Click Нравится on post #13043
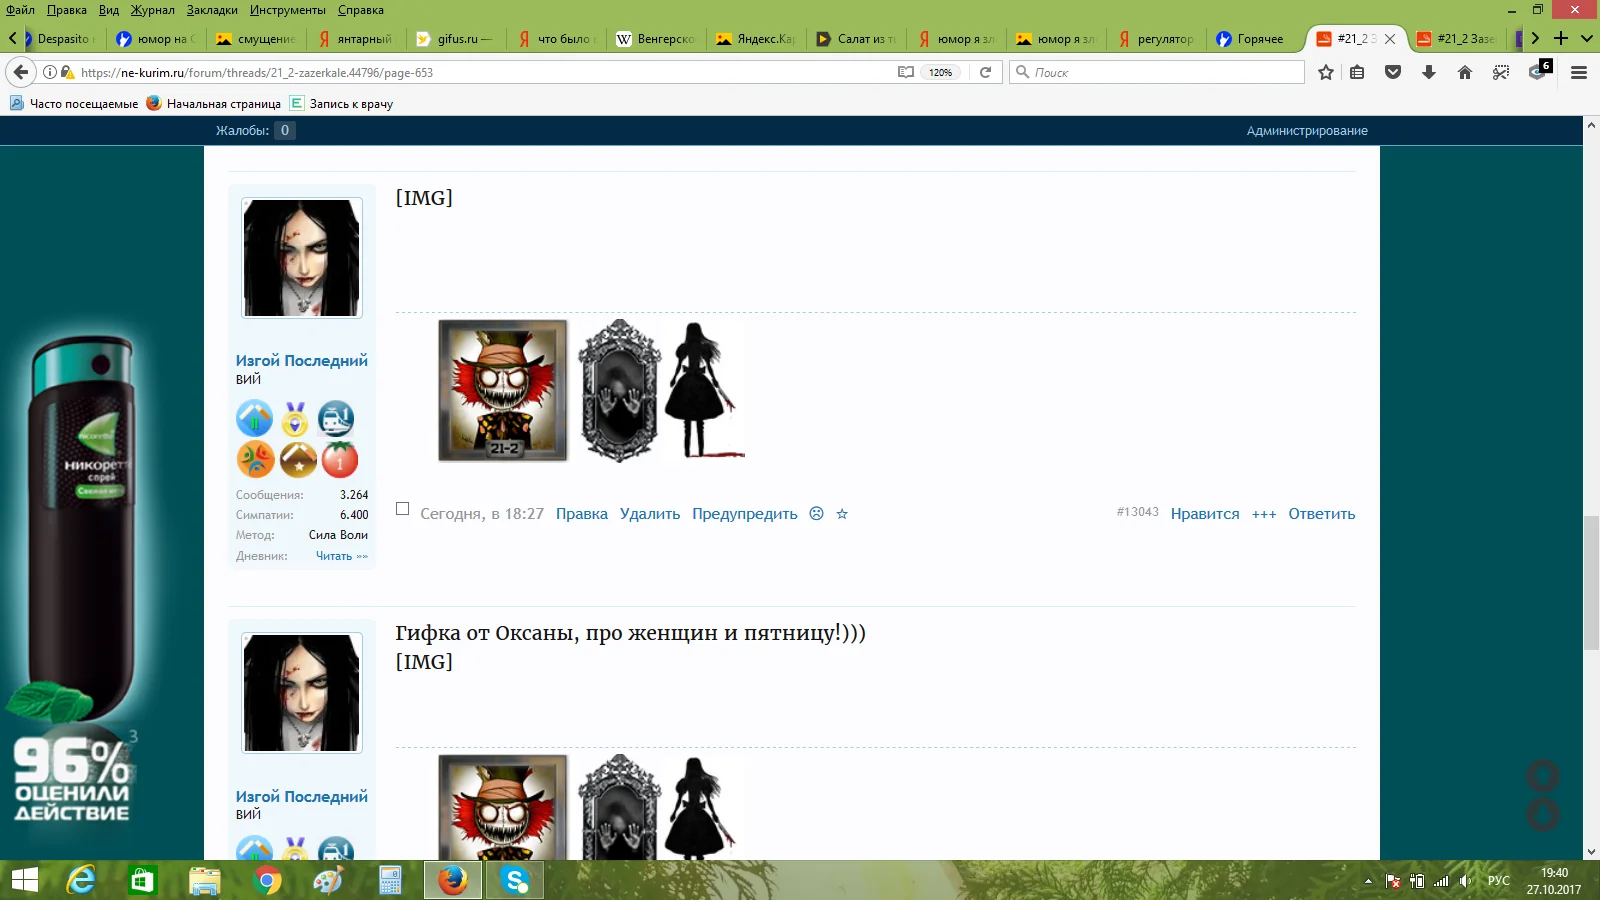The image size is (1600, 900). point(1205,514)
